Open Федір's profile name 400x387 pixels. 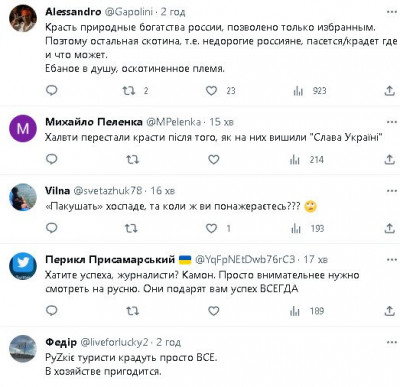(x=61, y=342)
